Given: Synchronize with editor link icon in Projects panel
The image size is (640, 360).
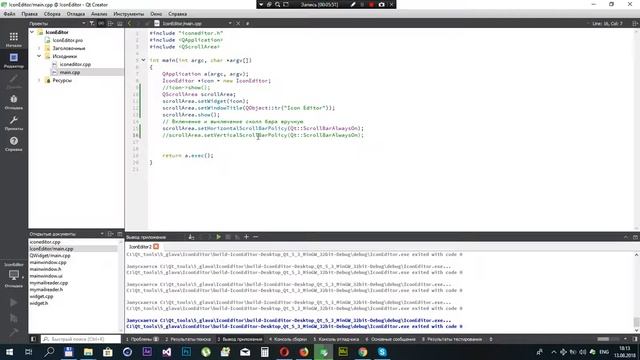Looking at the screenshot, I should click(x=101, y=24).
